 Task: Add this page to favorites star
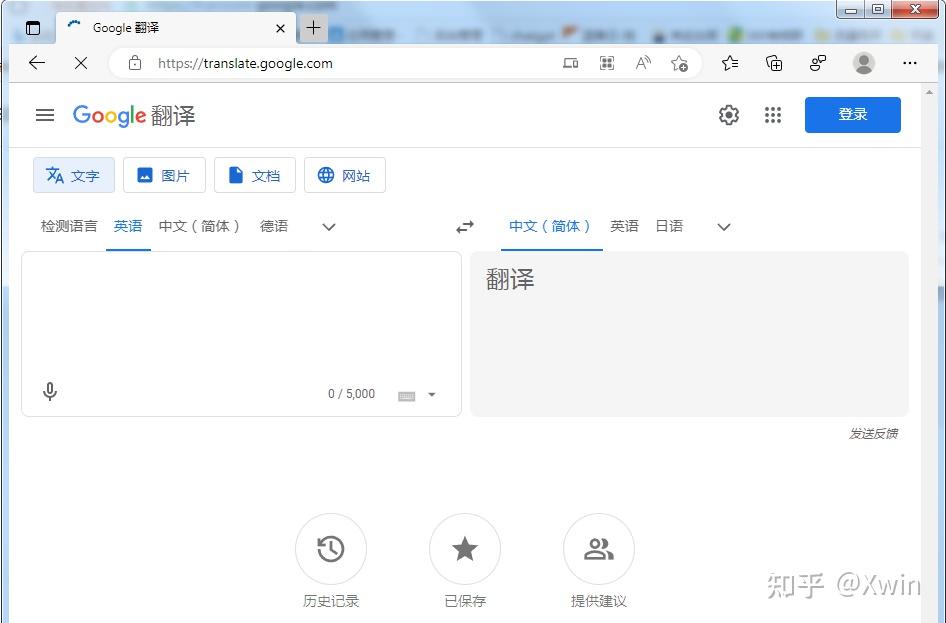(x=679, y=63)
